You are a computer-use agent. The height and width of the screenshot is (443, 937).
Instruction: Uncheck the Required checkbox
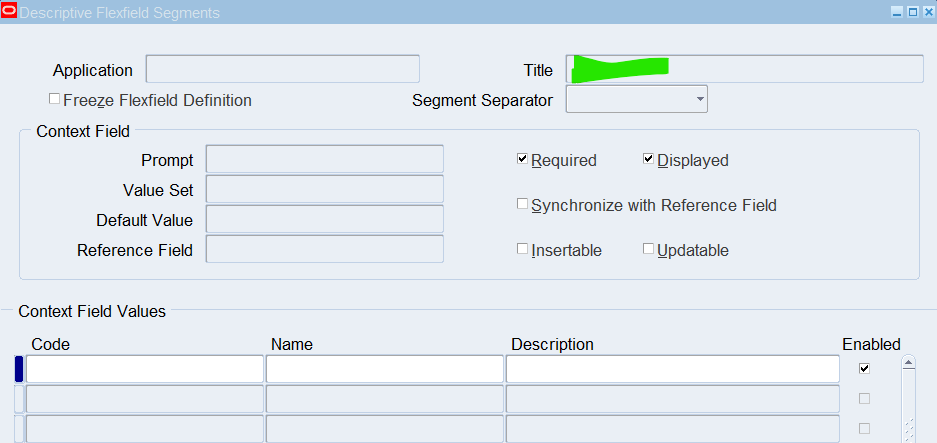(522, 159)
